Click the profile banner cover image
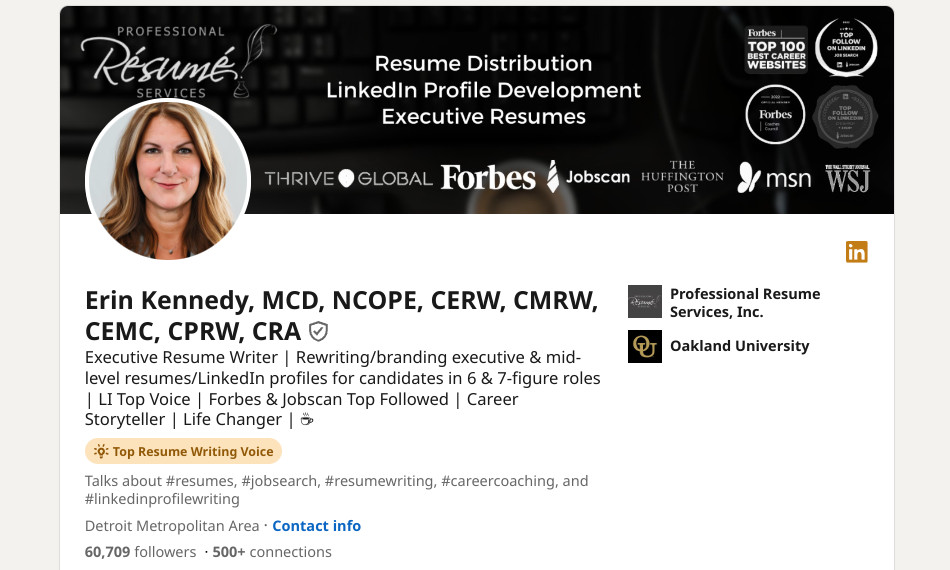950x570 pixels. (x=480, y=140)
